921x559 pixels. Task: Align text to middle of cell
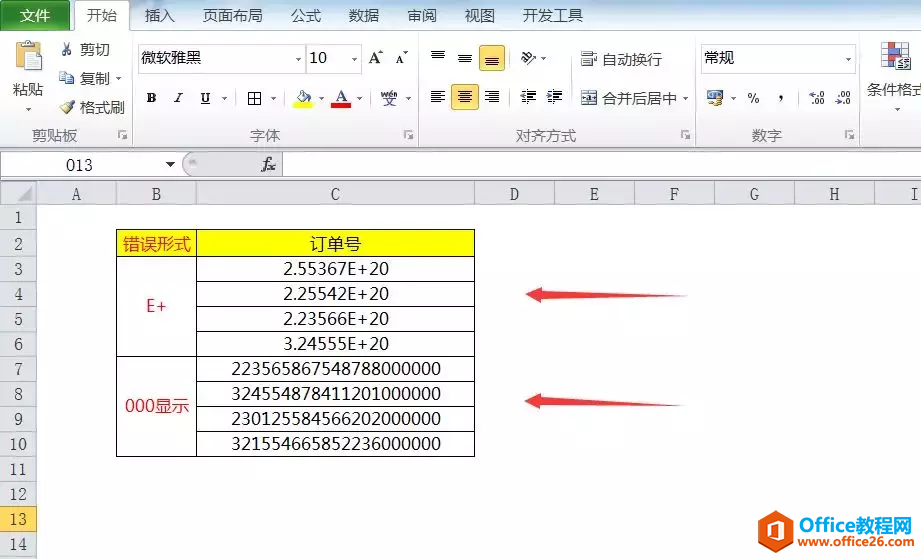pyautogui.click(x=465, y=58)
